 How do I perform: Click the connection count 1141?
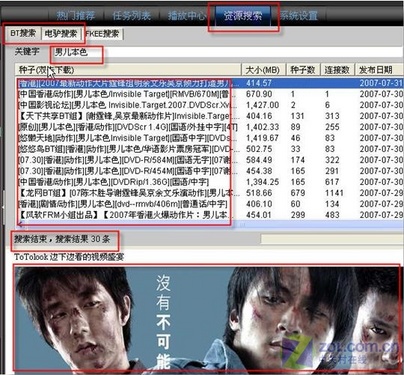click(334, 193)
